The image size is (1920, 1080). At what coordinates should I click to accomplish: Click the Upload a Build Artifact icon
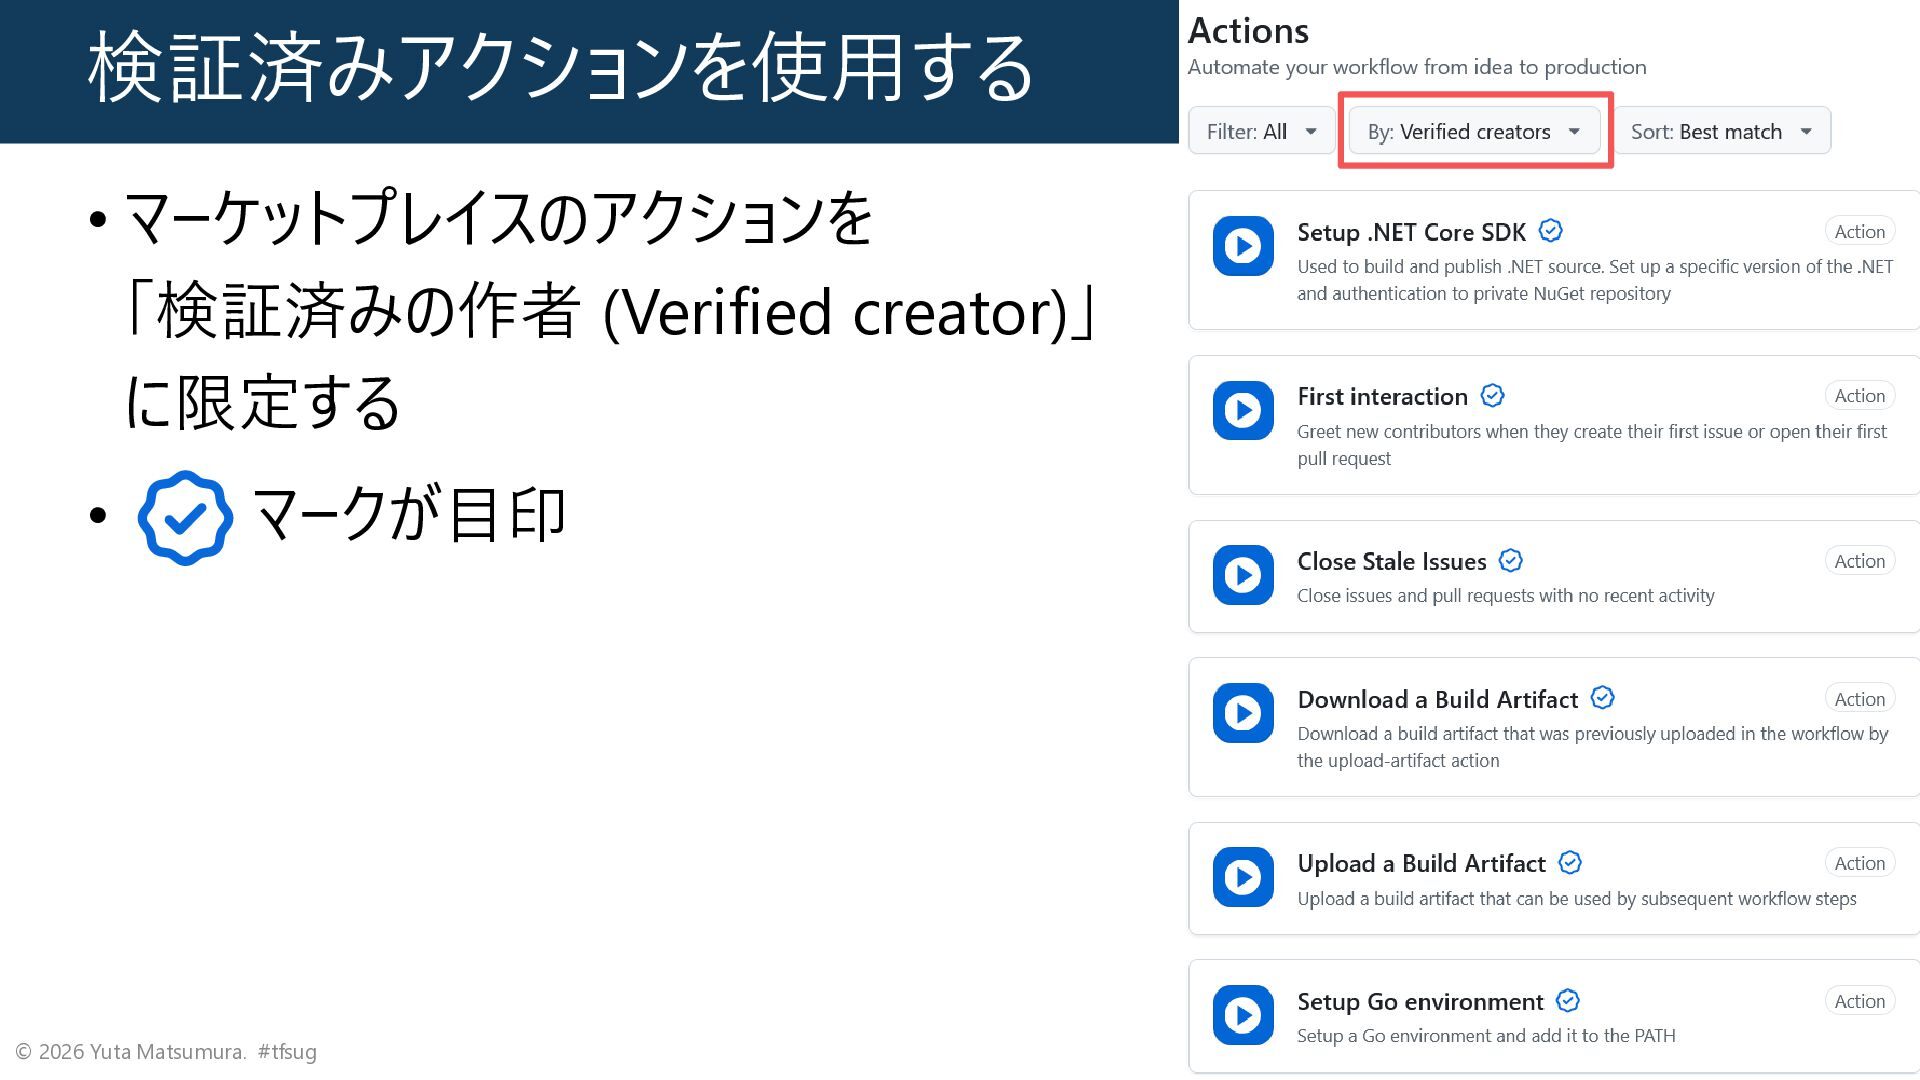click(x=1243, y=877)
